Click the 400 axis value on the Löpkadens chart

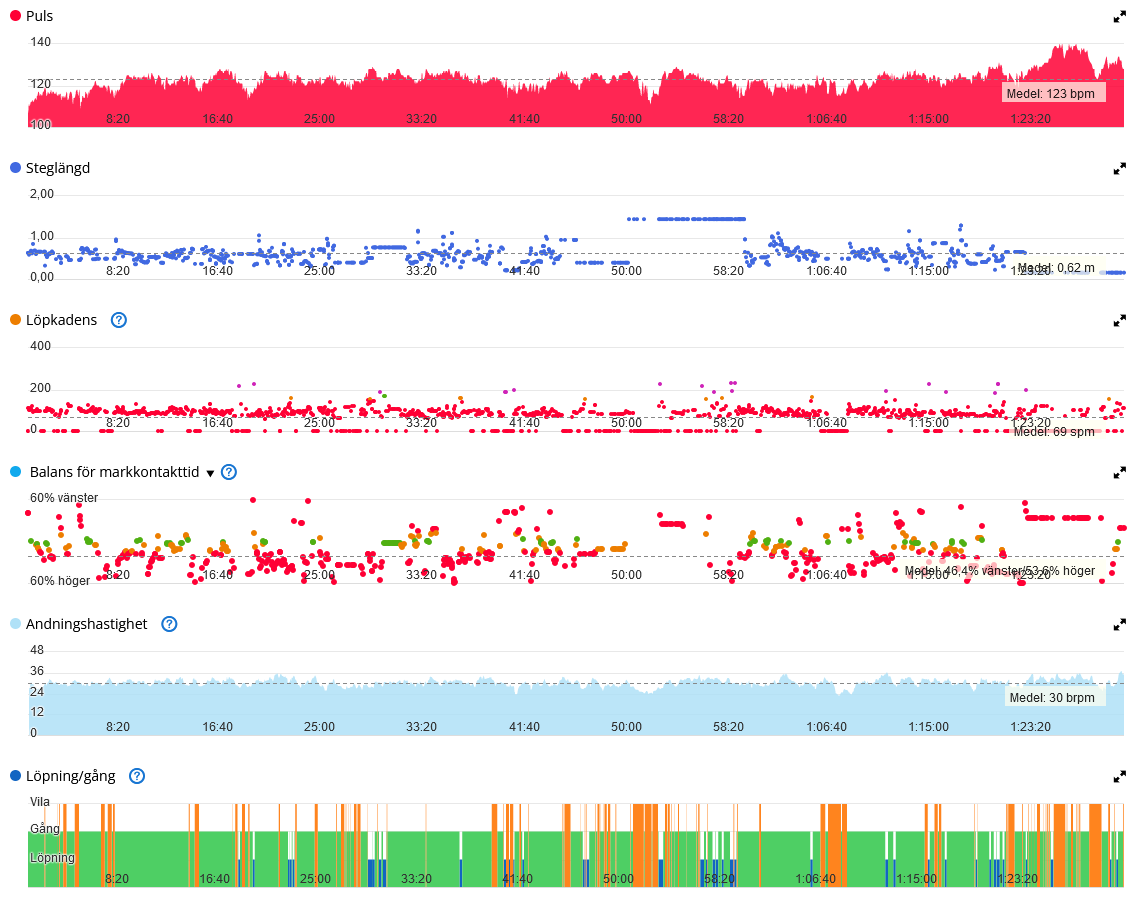[40, 346]
